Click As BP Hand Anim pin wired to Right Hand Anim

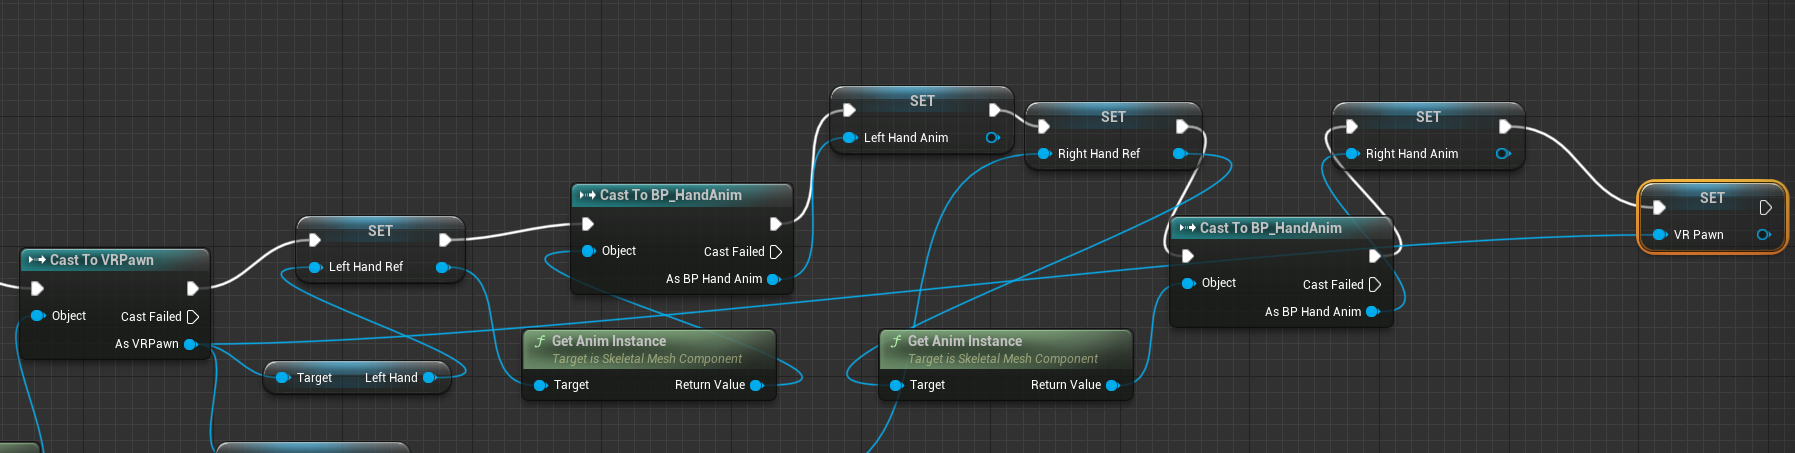point(1373,312)
